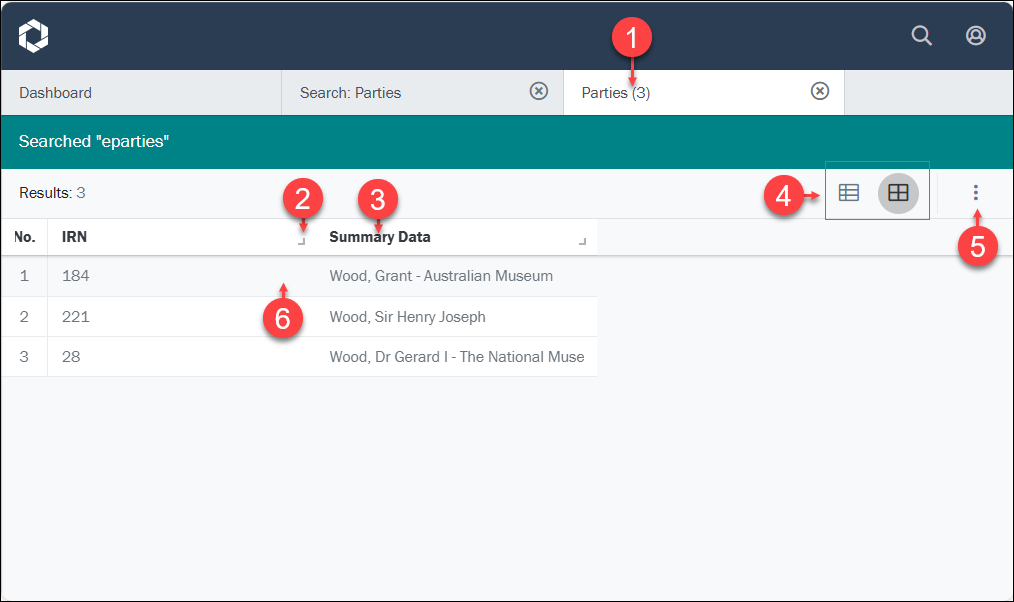Sort by the Summary Data column header
Viewport: 1014px width, 602px height.
(380, 238)
